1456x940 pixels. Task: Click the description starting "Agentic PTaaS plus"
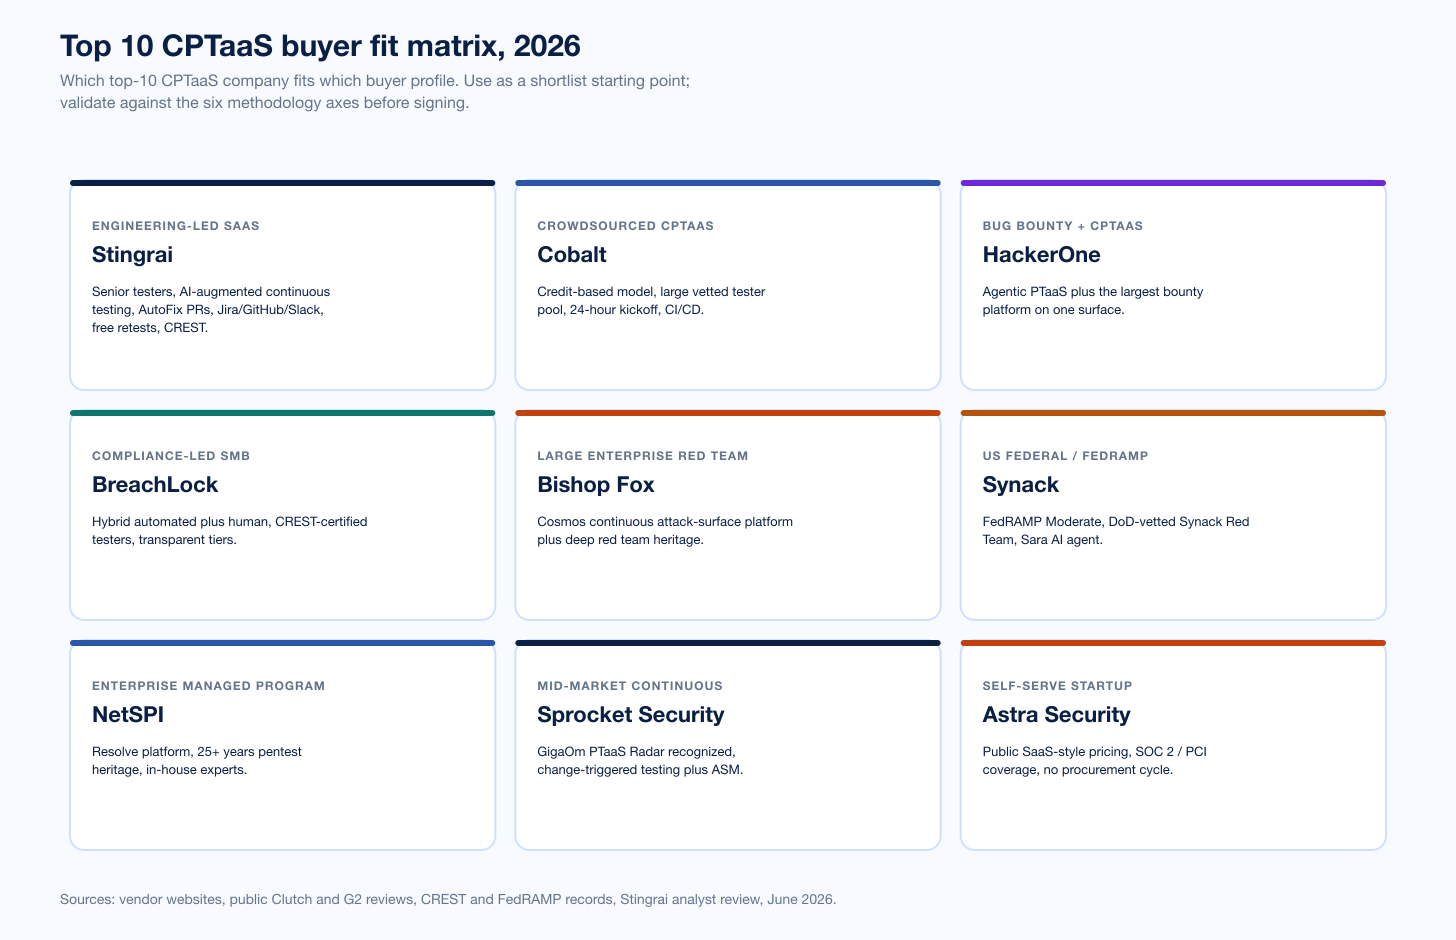click(x=1093, y=301)
